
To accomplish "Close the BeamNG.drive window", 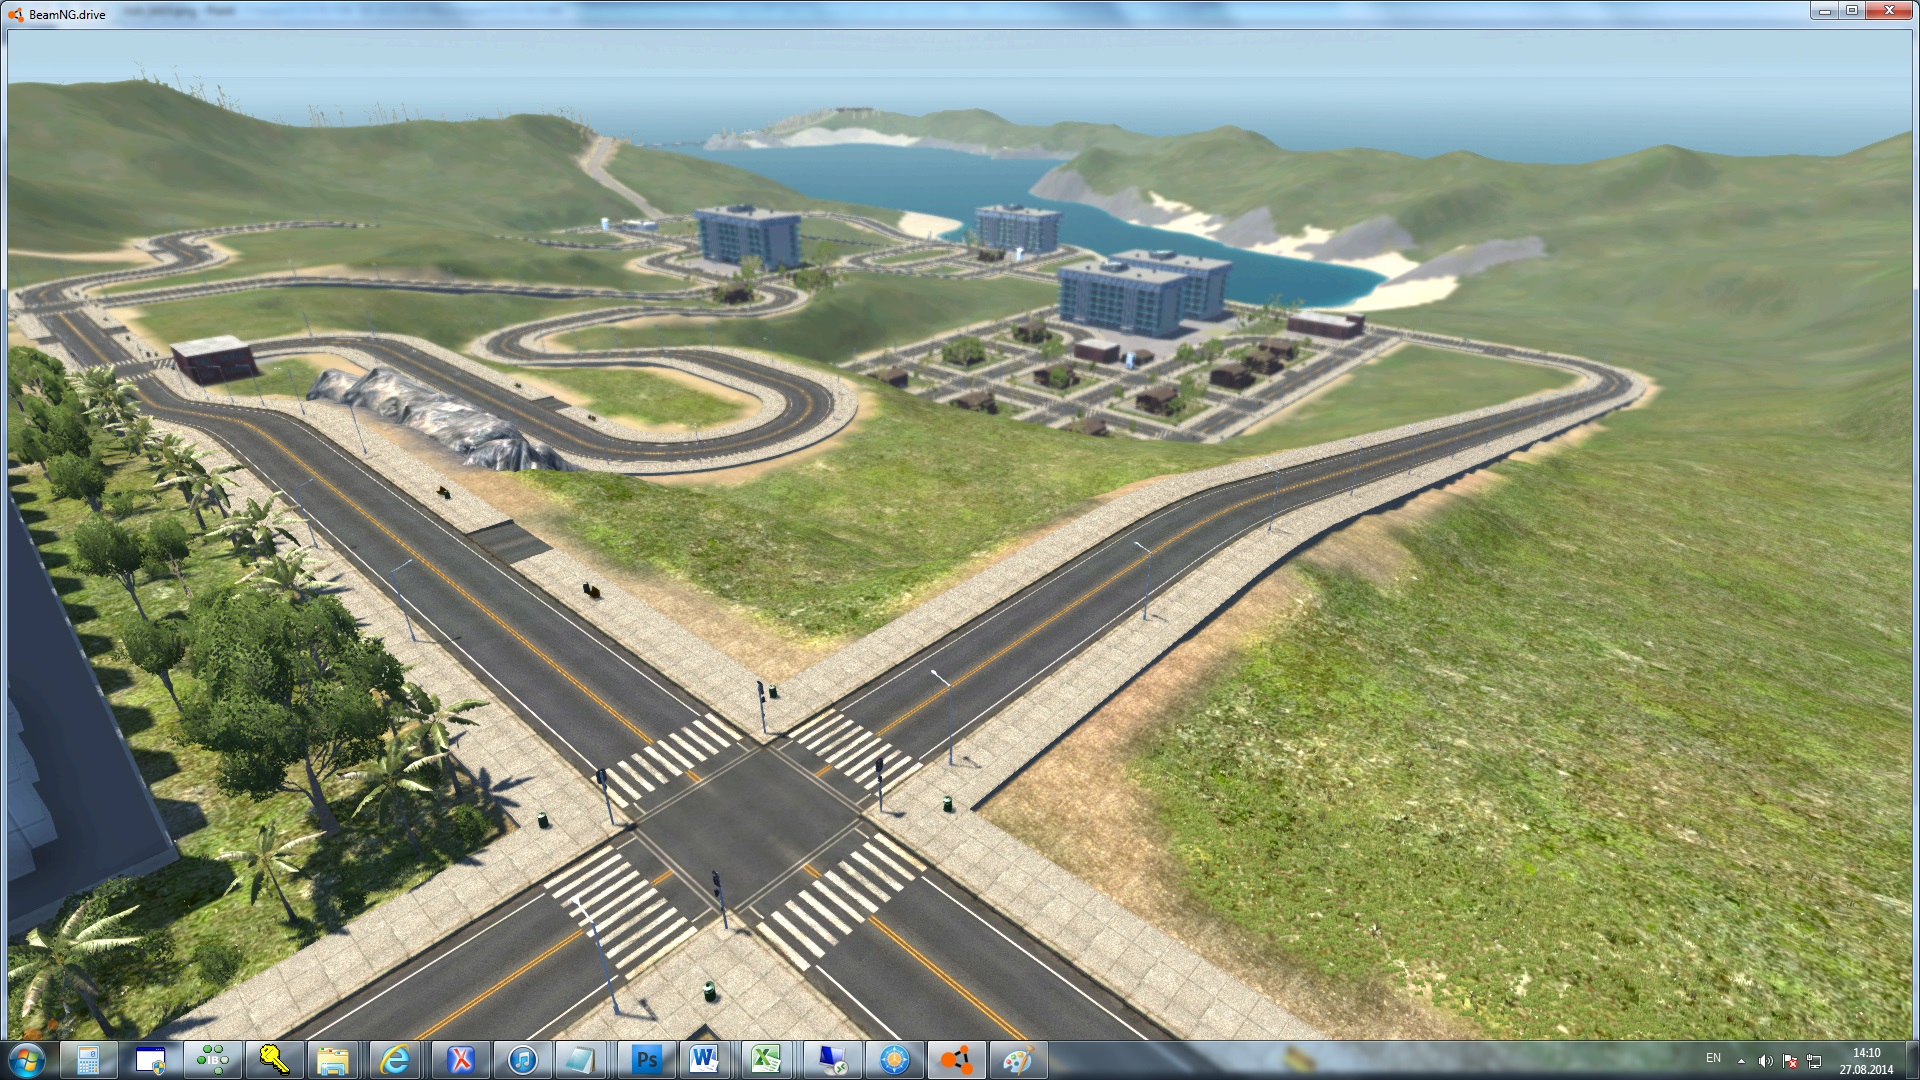I will pos(1889,11).
